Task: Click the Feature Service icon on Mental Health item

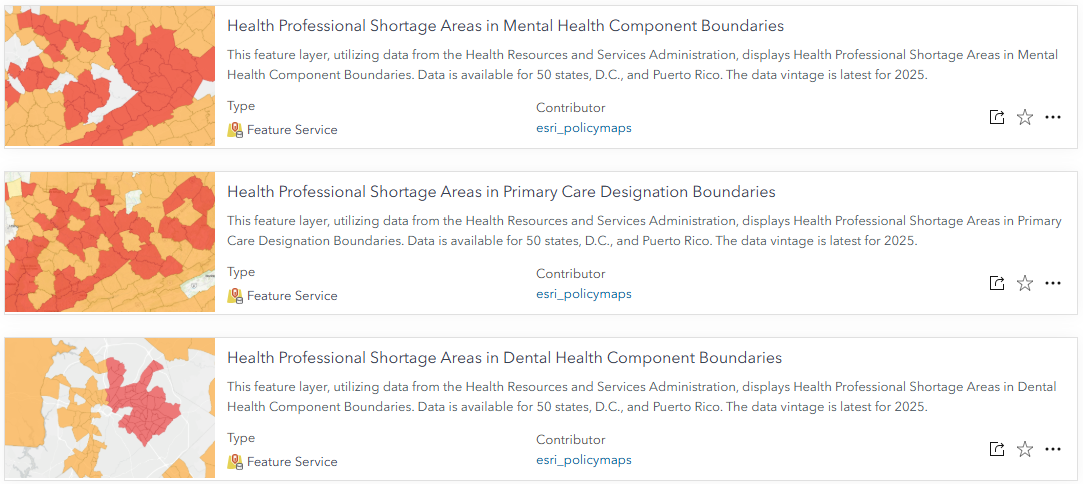Action: click(235, 130)
